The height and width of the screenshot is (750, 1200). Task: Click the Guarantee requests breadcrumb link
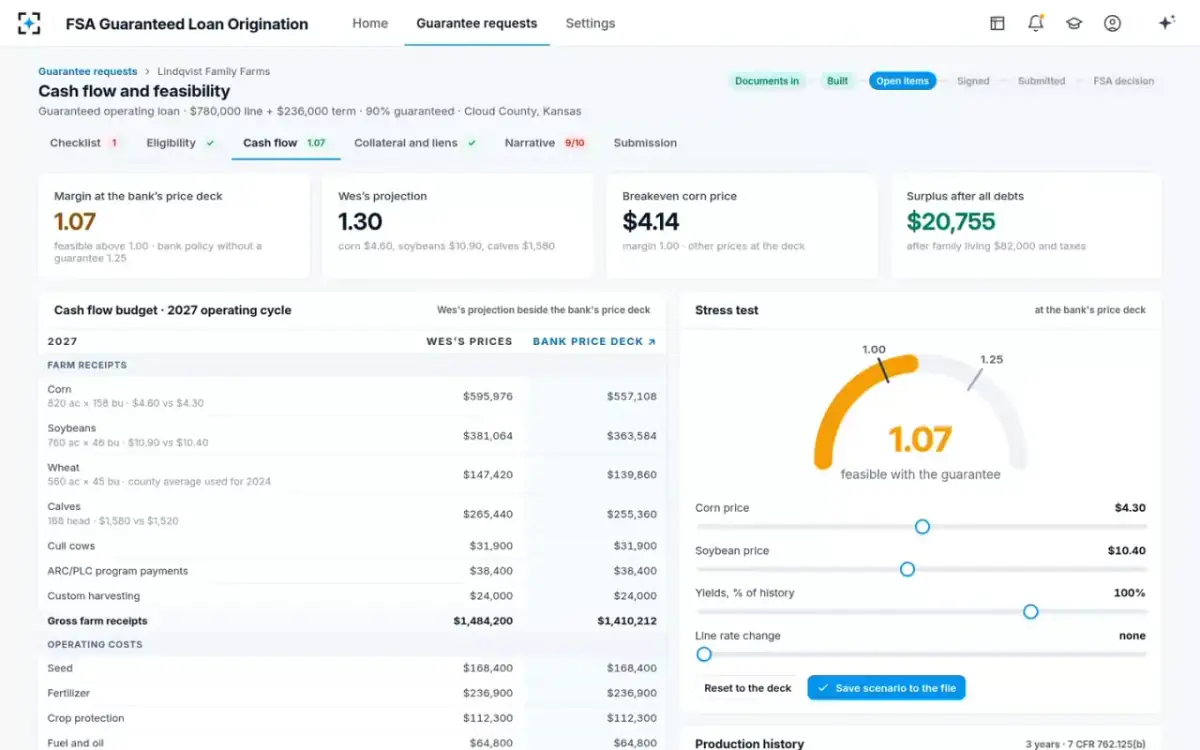pyautogui.click(x=88, y=72)
